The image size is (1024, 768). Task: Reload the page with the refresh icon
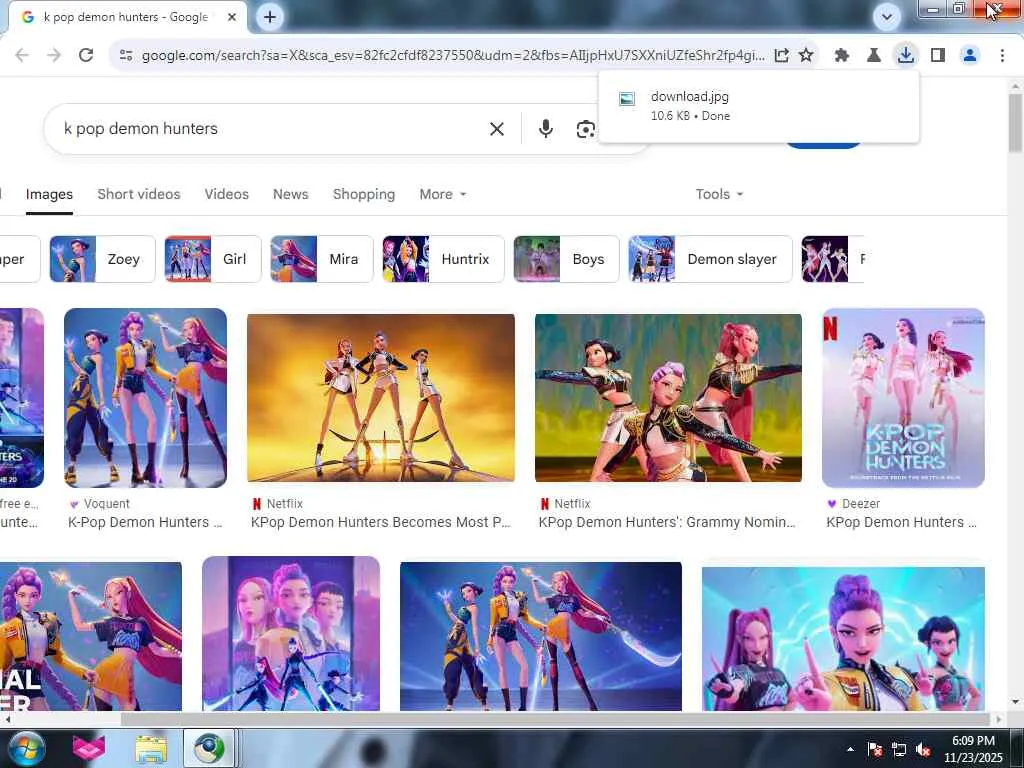point(86,56)
